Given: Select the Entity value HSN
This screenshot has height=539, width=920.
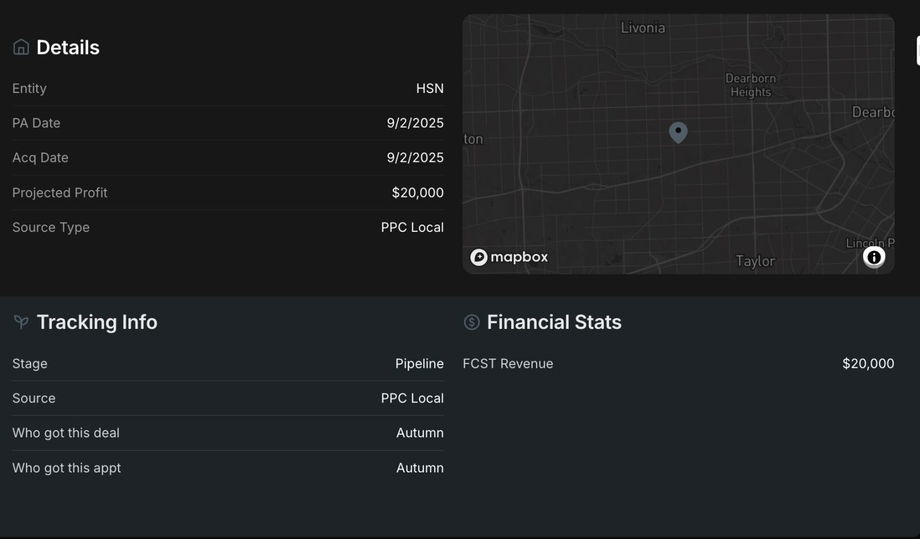Looking at the screenshot, I should tap(430, 89).
